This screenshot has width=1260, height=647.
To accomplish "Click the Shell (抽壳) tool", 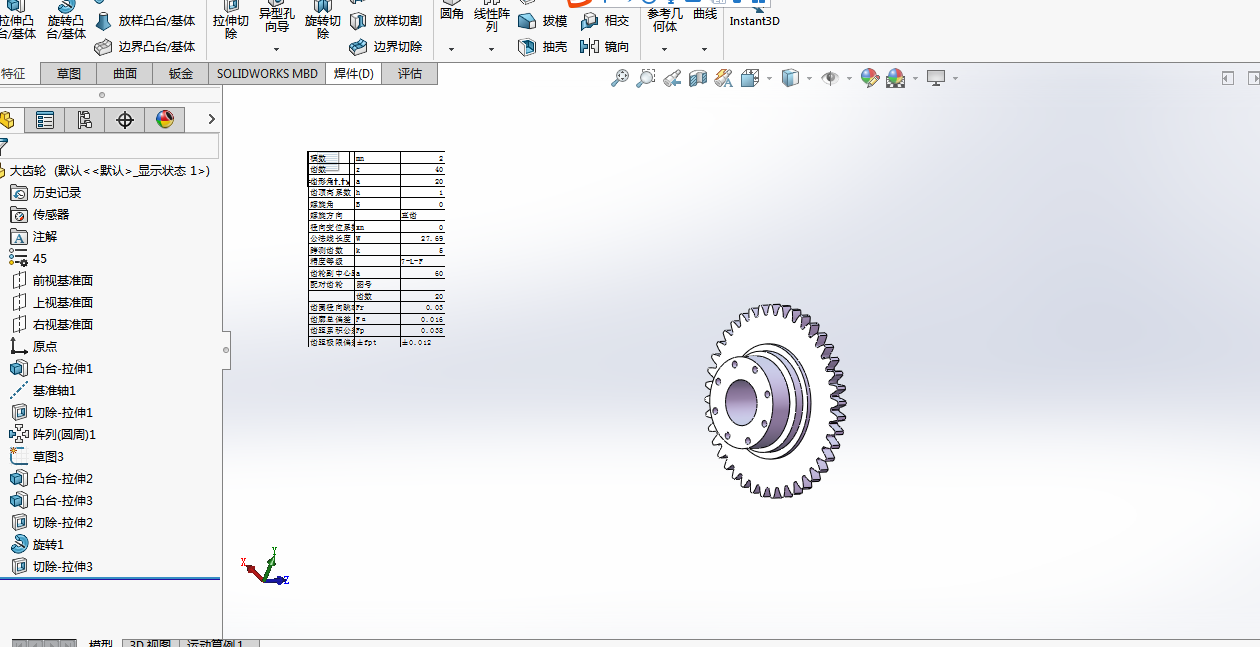I will coord(543,46).
